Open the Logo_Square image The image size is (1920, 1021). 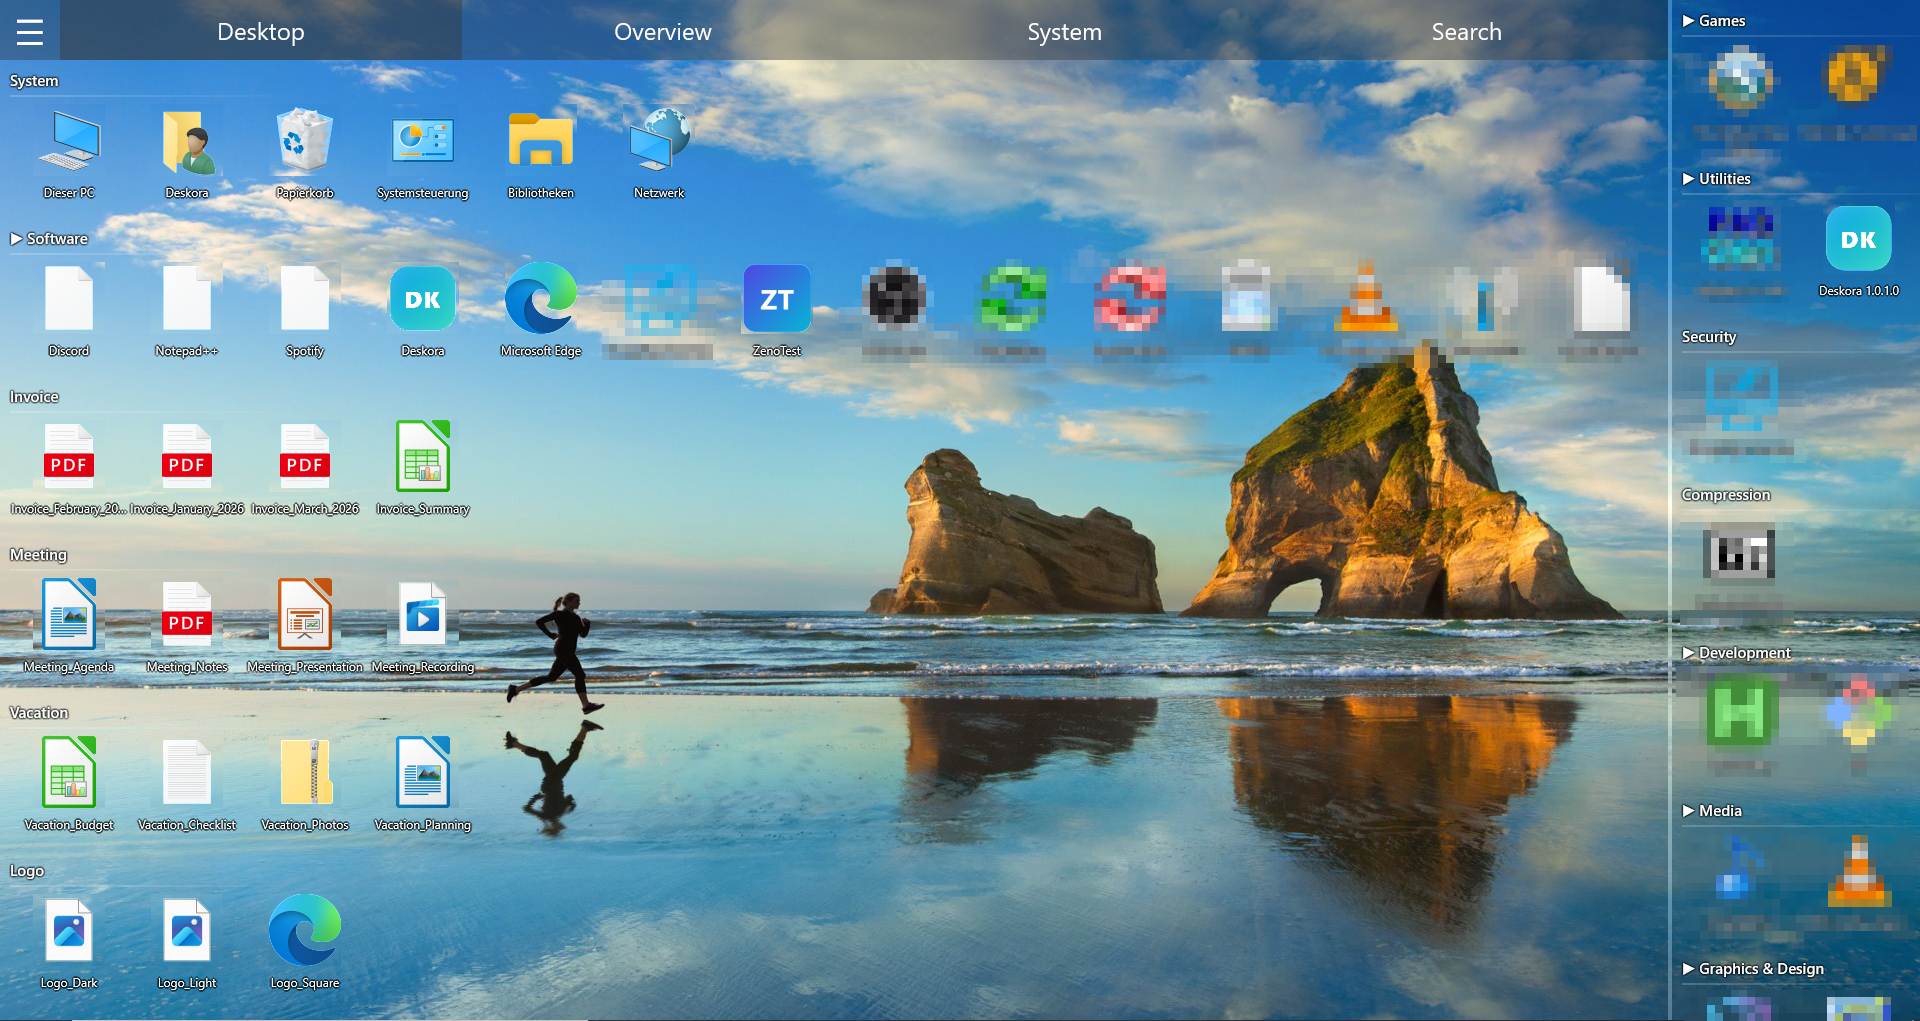(304, 930)
